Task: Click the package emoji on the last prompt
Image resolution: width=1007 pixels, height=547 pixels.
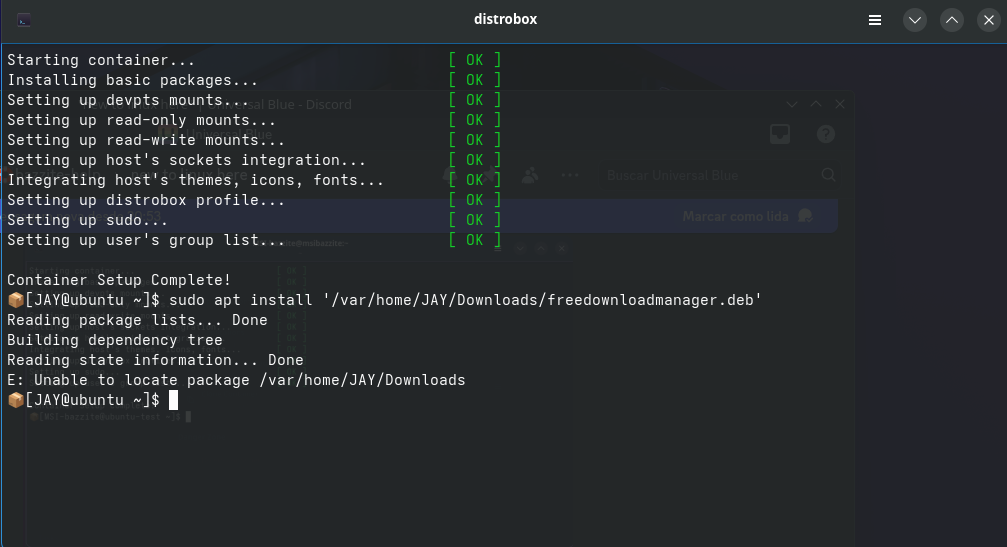Action: click(x=15, y=399)
